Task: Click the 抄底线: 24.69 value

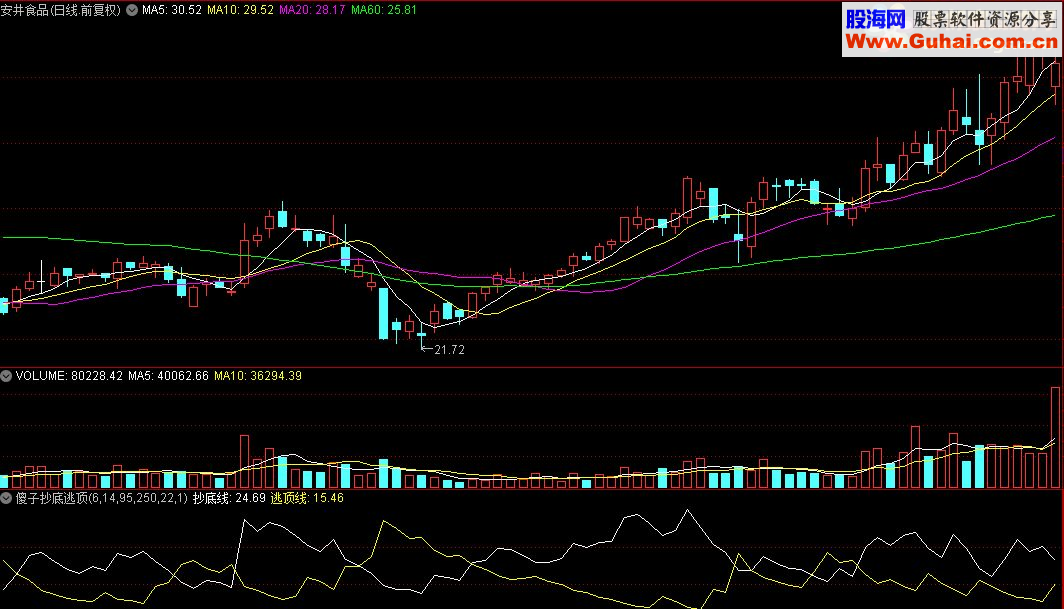Action: click(229, 498)
